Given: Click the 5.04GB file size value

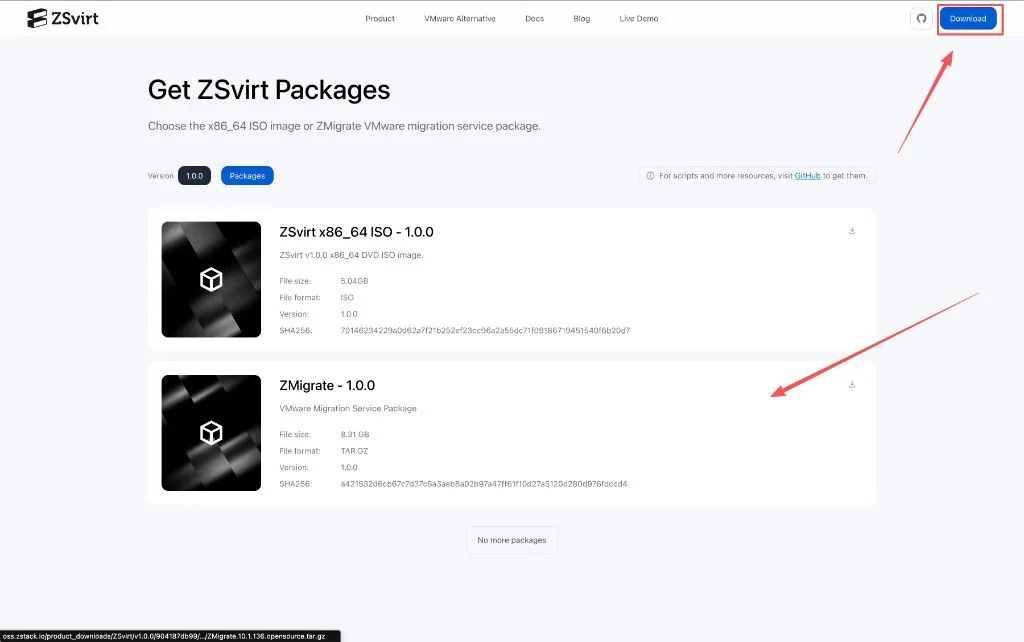Looking at the screenshot, I should [x=355, y=281].
